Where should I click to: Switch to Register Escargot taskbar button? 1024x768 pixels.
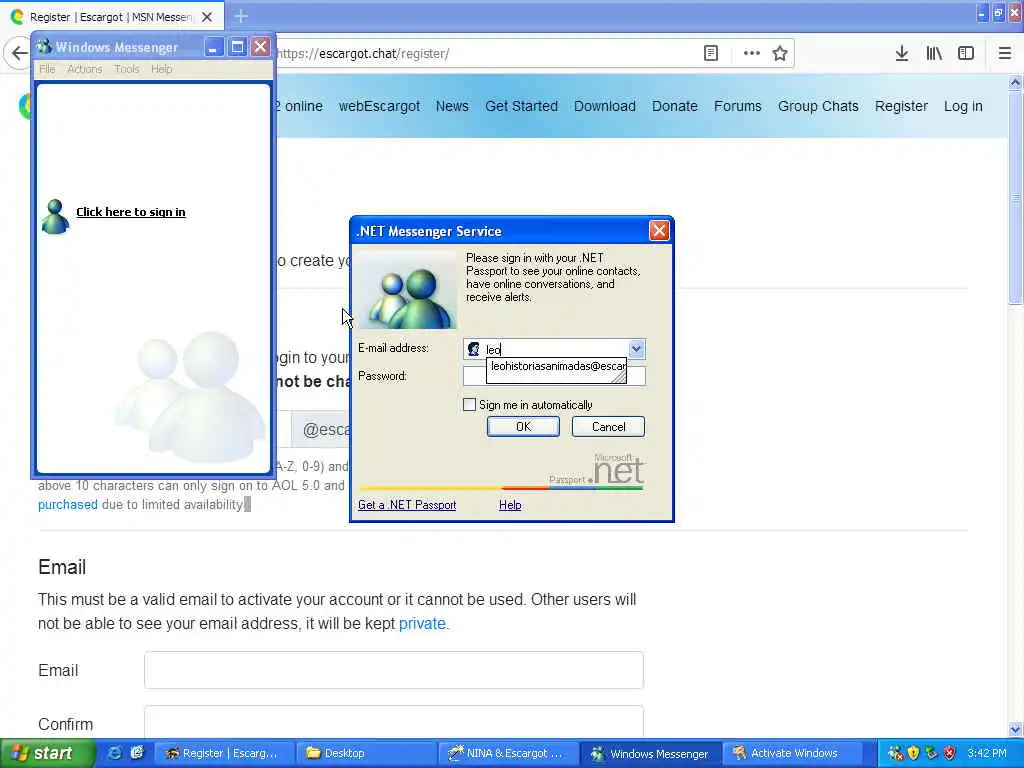[223, 753]
